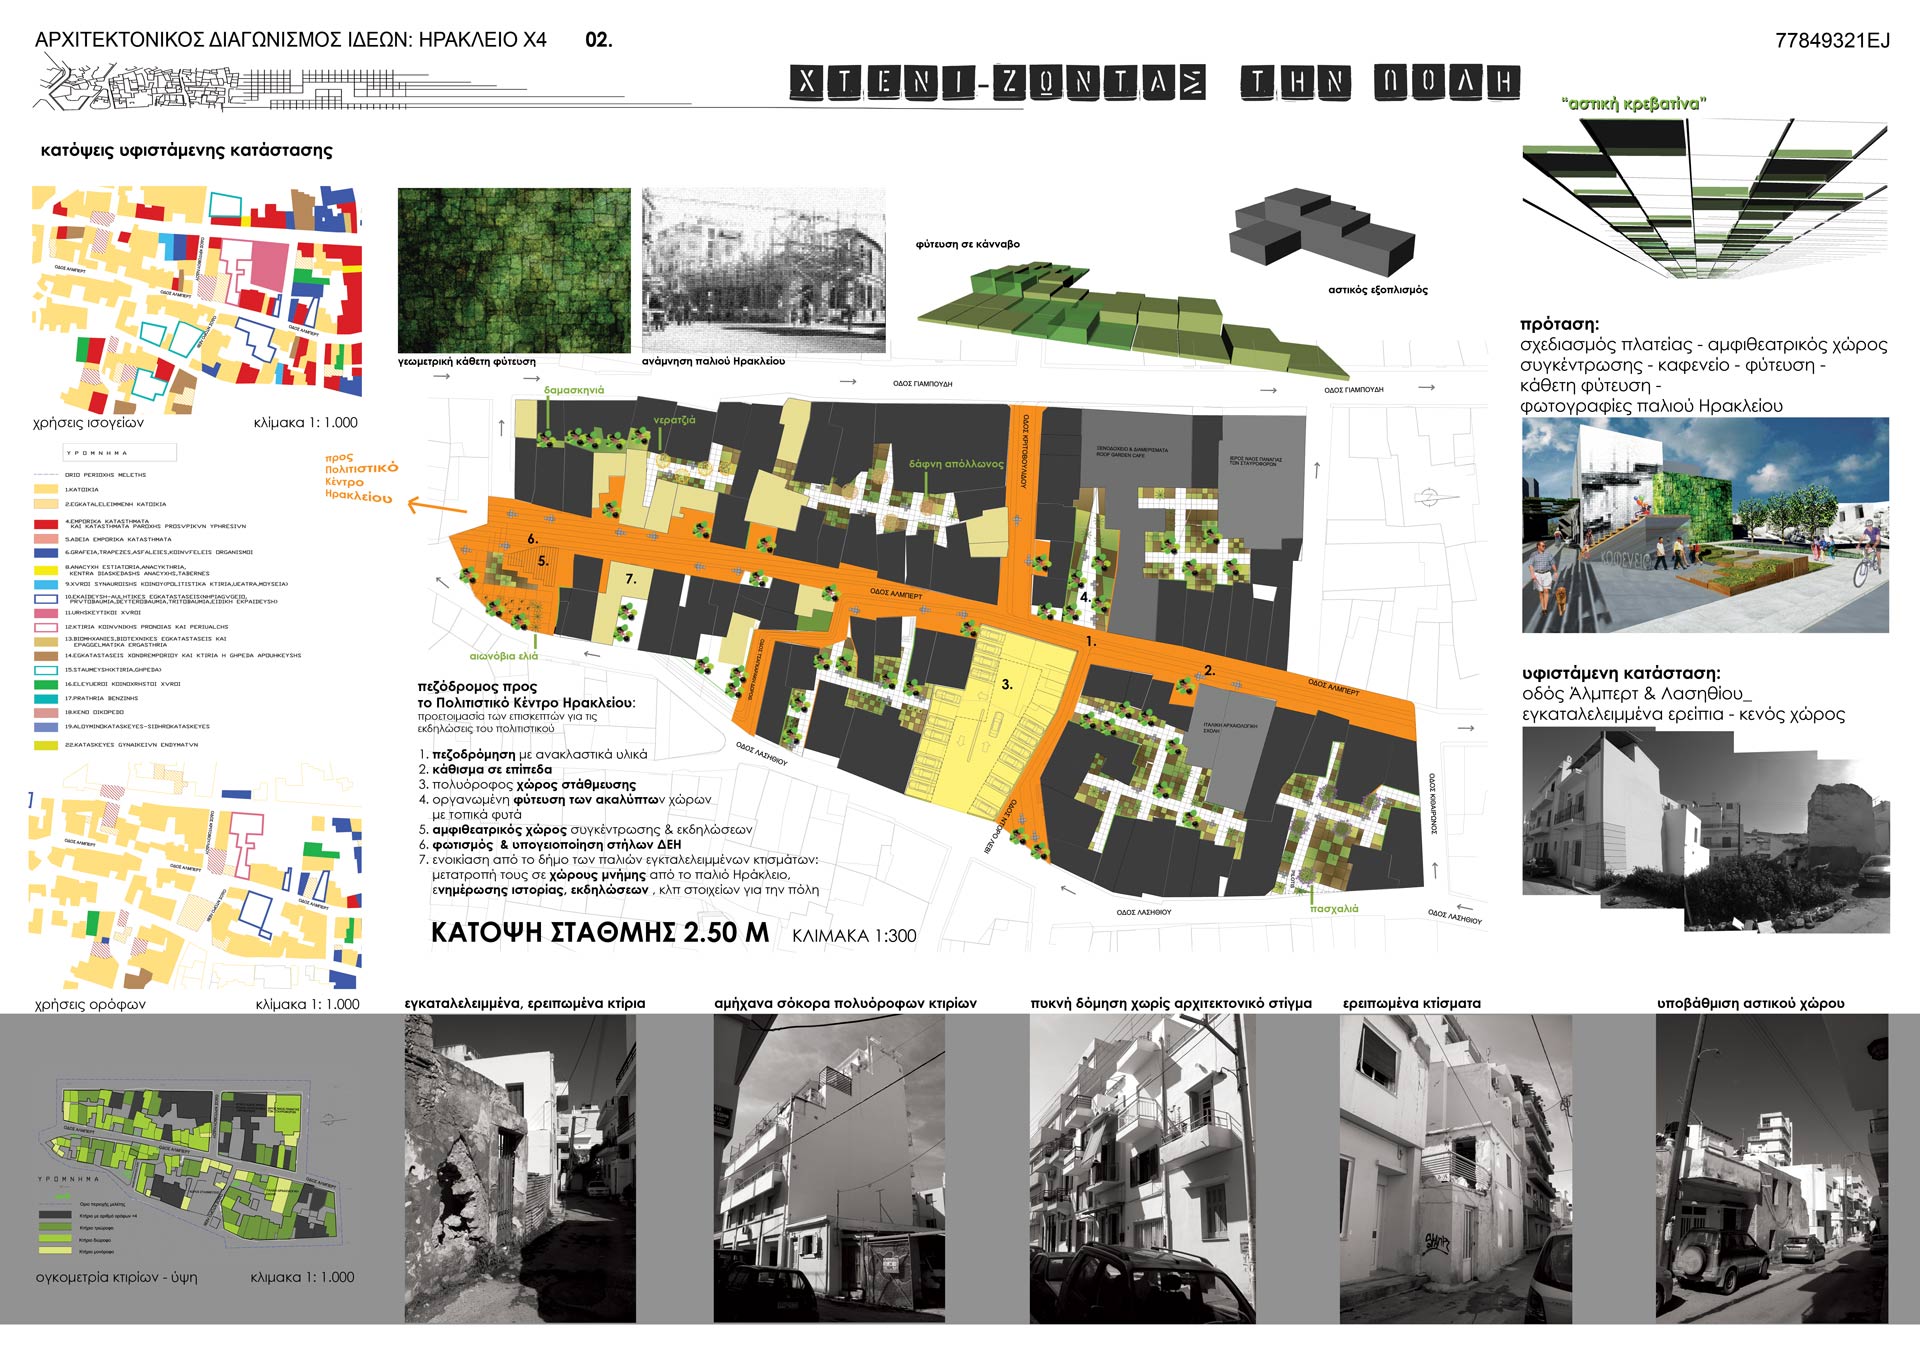Click plan marker number 5 on the amphitheater
The image size is (1920, 1358).
[543, 562]
